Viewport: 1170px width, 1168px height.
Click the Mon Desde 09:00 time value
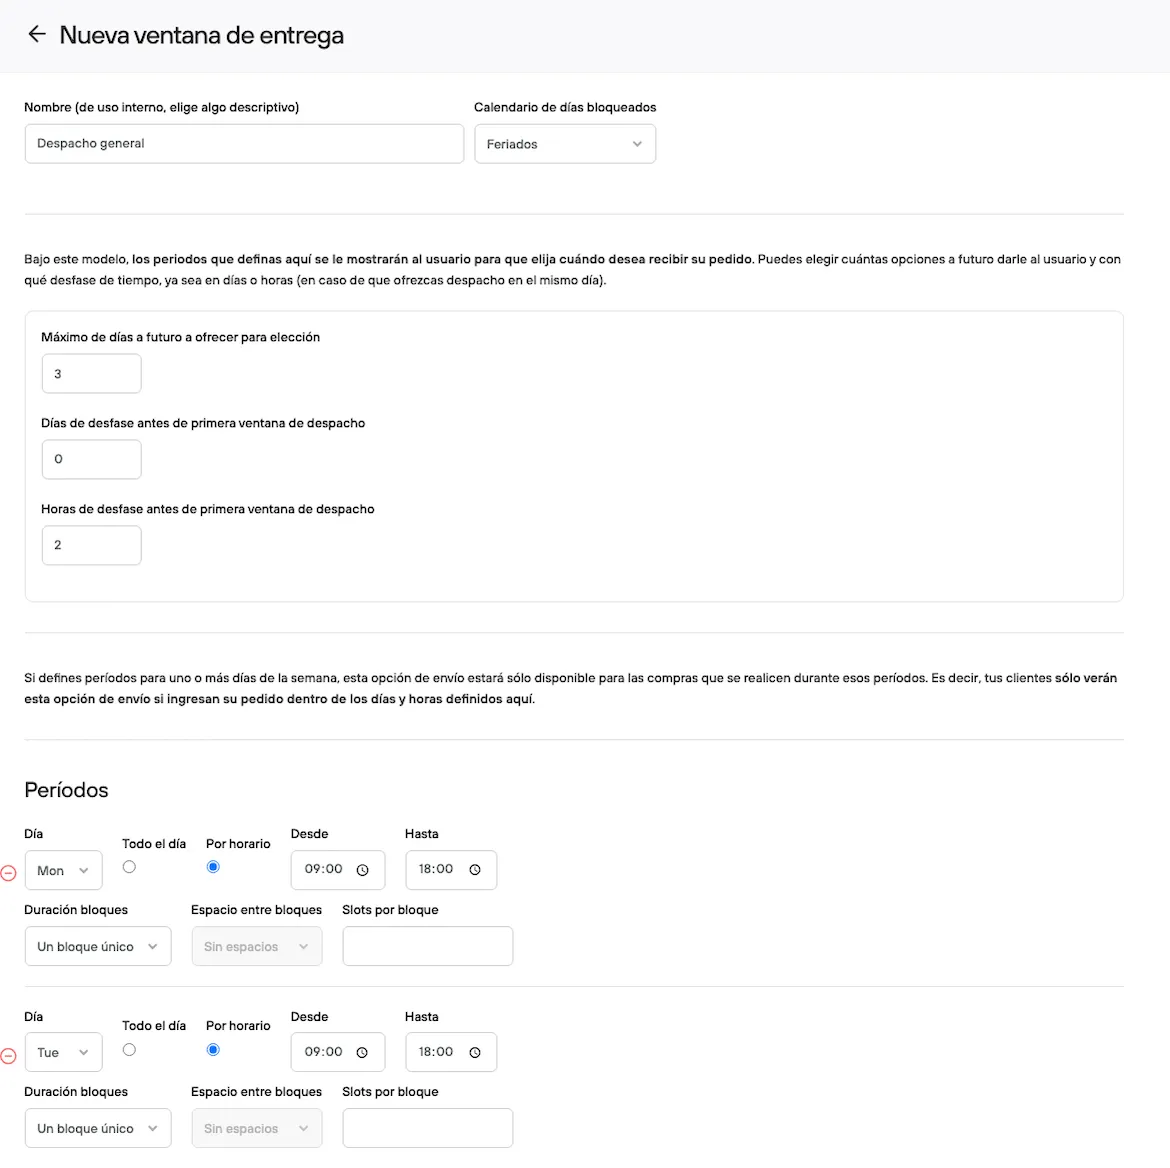pyautogui.click(x=323, y=869)
